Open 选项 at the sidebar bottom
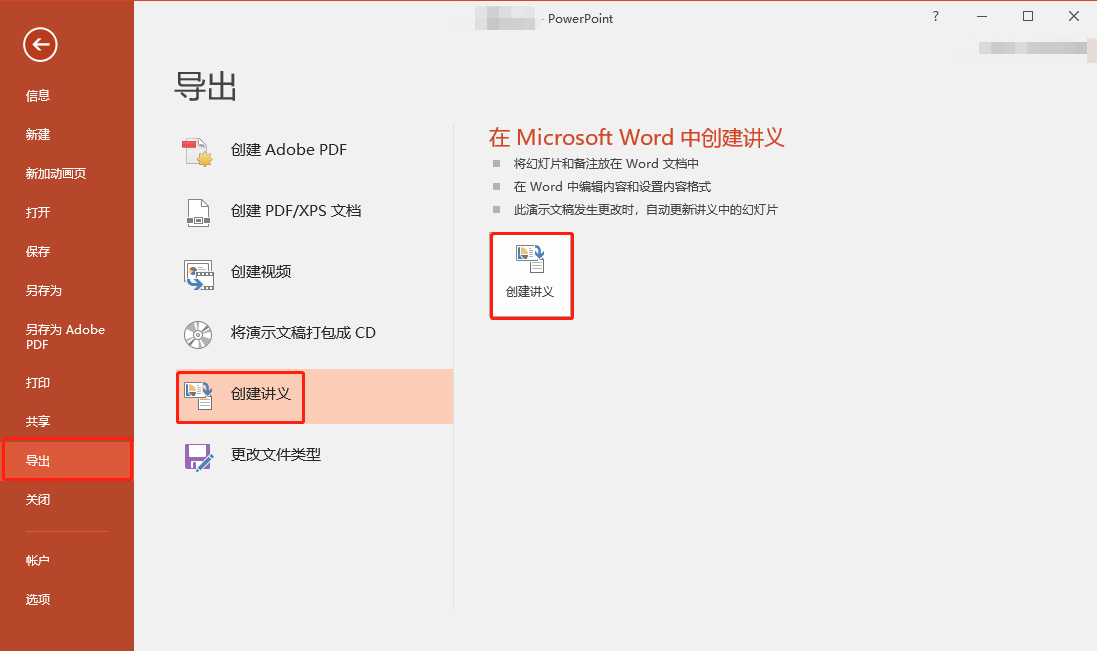Image resolution: width=1097 pixels, height=651 pixels. tap(38, 600)
